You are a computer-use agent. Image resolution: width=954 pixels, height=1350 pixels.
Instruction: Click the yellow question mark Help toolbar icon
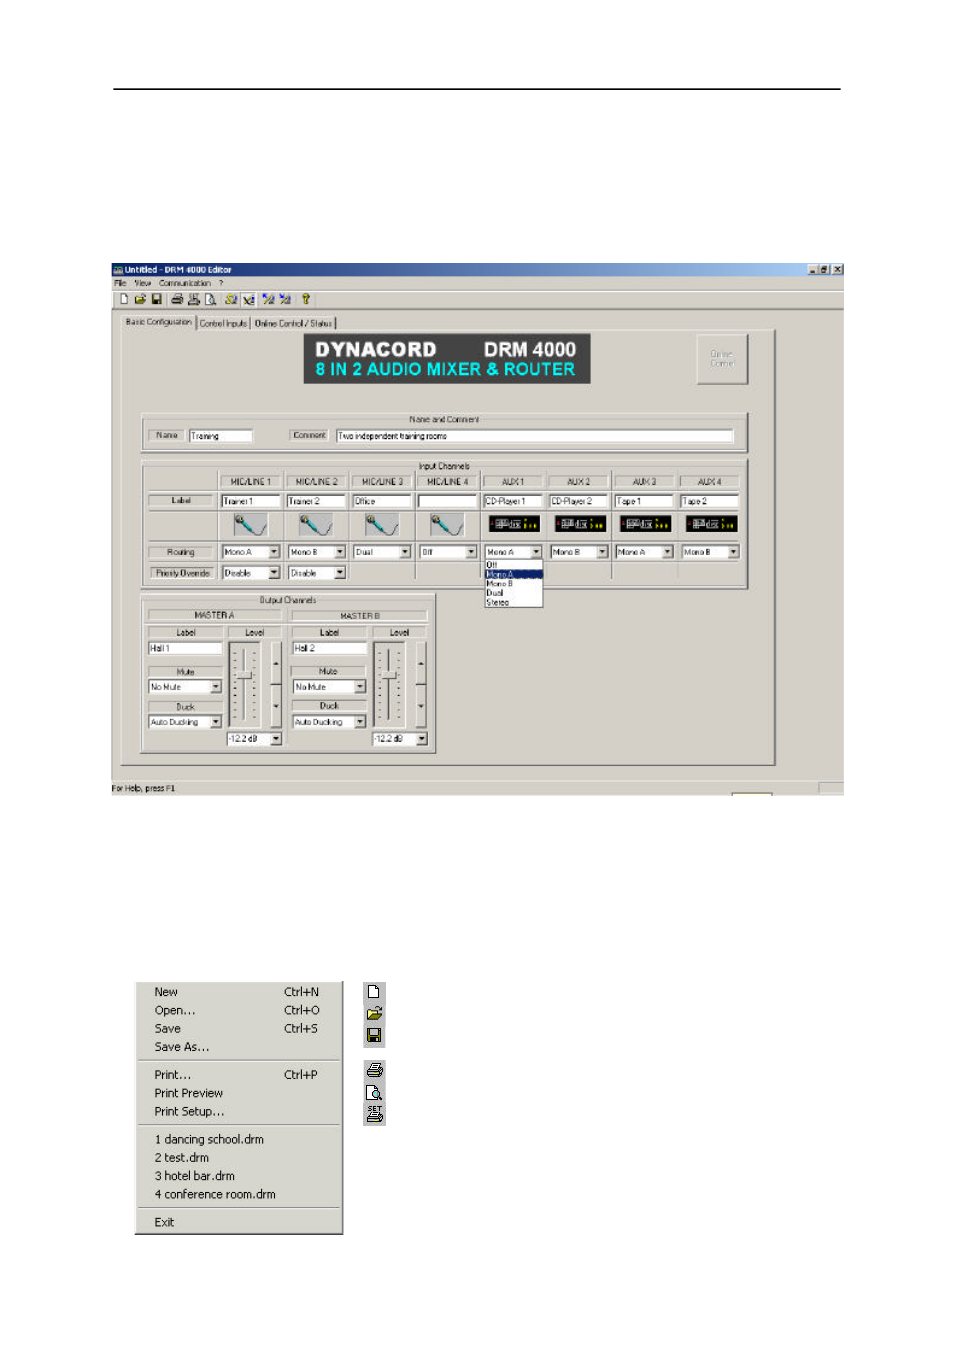(306, 299)
